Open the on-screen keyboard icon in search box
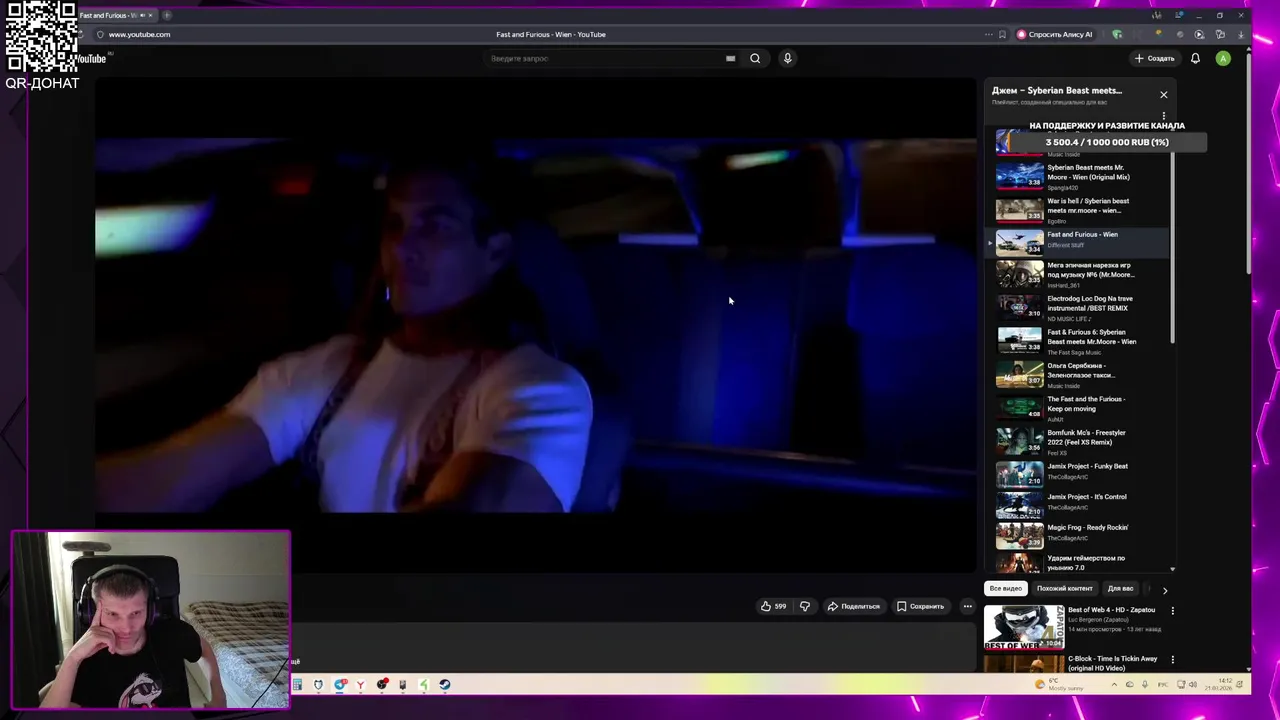This screenshot has height=720, width=1280. (730, 58)
